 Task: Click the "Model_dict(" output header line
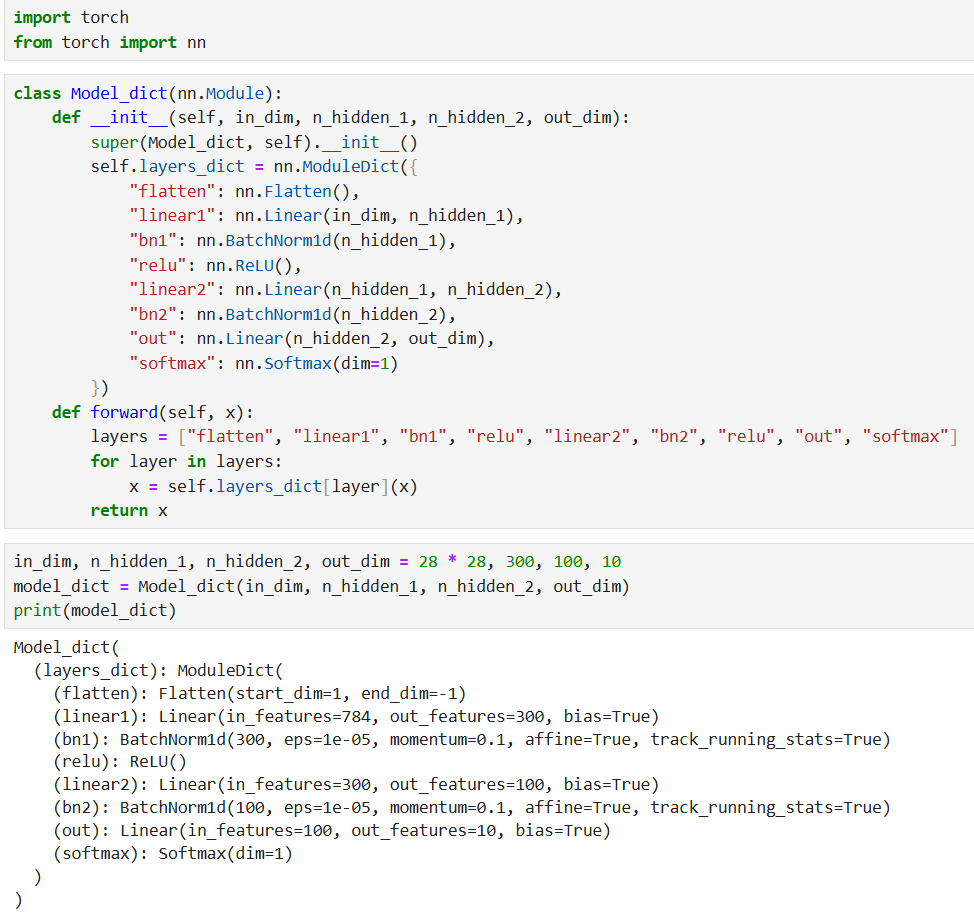[x=66, y=647]
